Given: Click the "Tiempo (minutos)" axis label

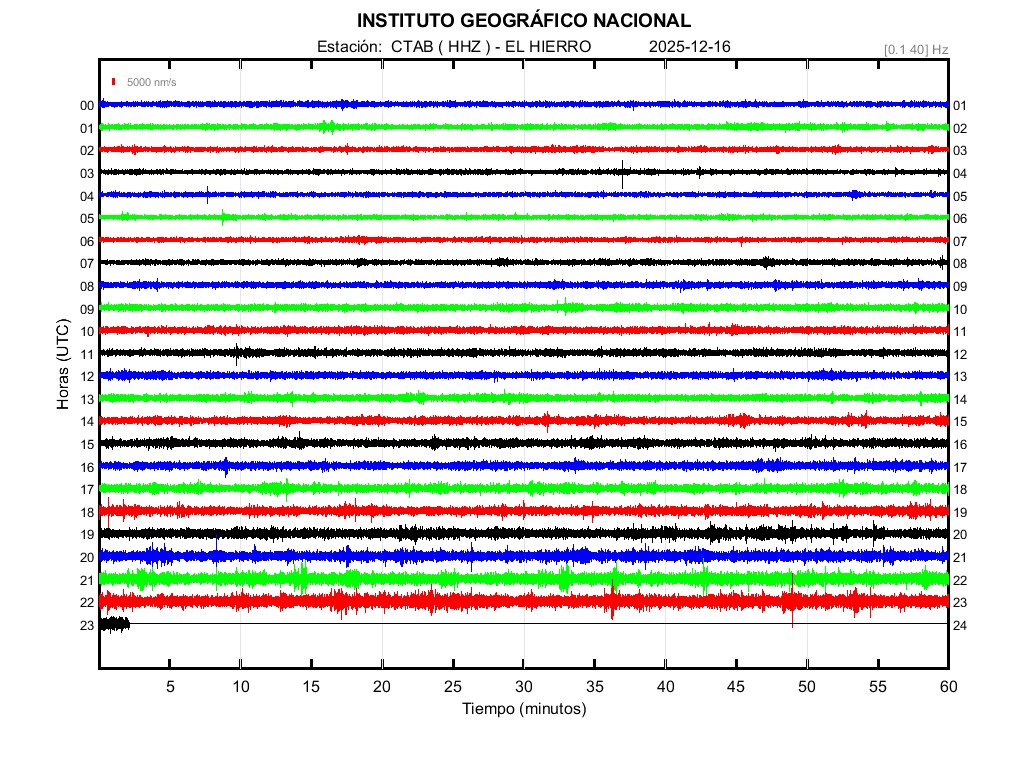Looking at the screenshot, I should [x=524, y=709].
